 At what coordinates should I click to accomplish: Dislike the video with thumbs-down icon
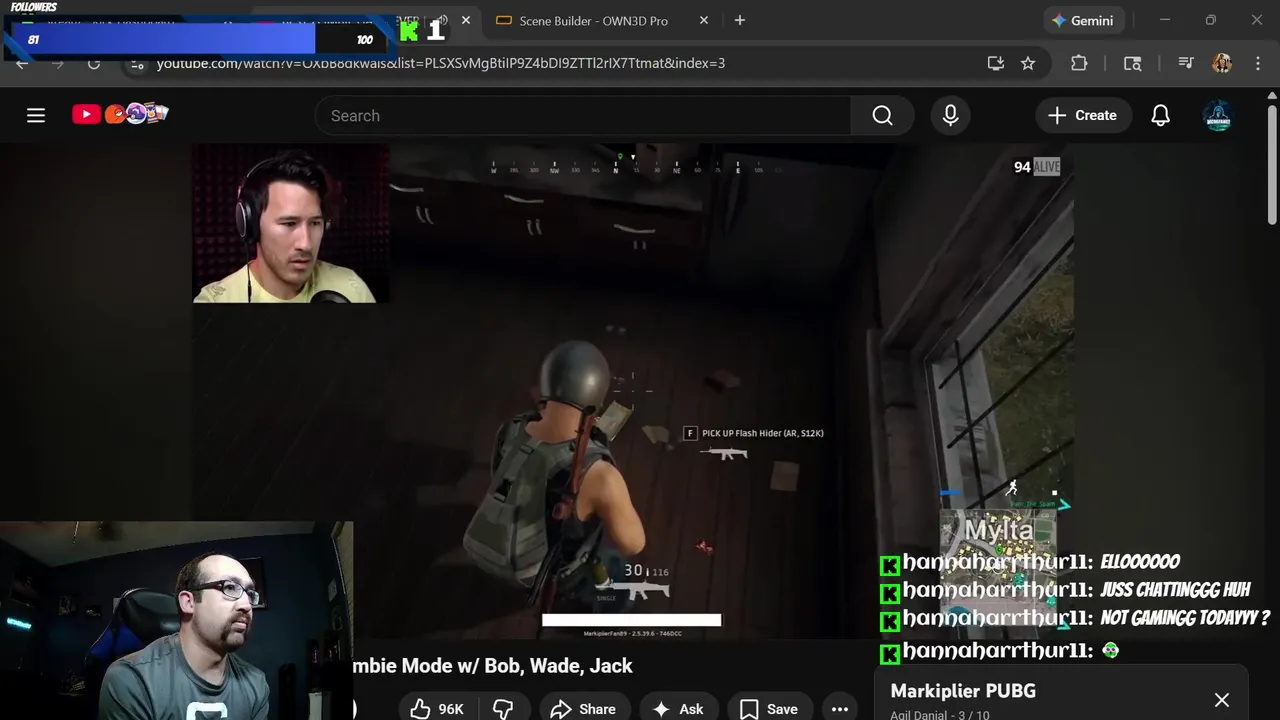504,708
